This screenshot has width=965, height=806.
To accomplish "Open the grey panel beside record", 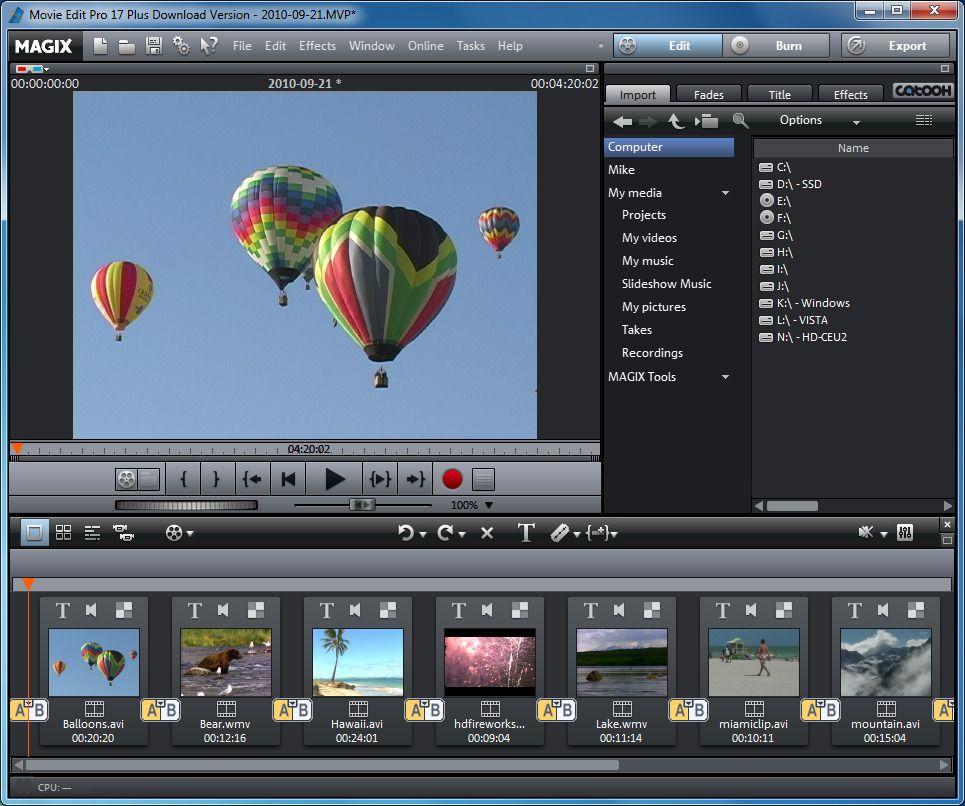I will click(483, 479).
